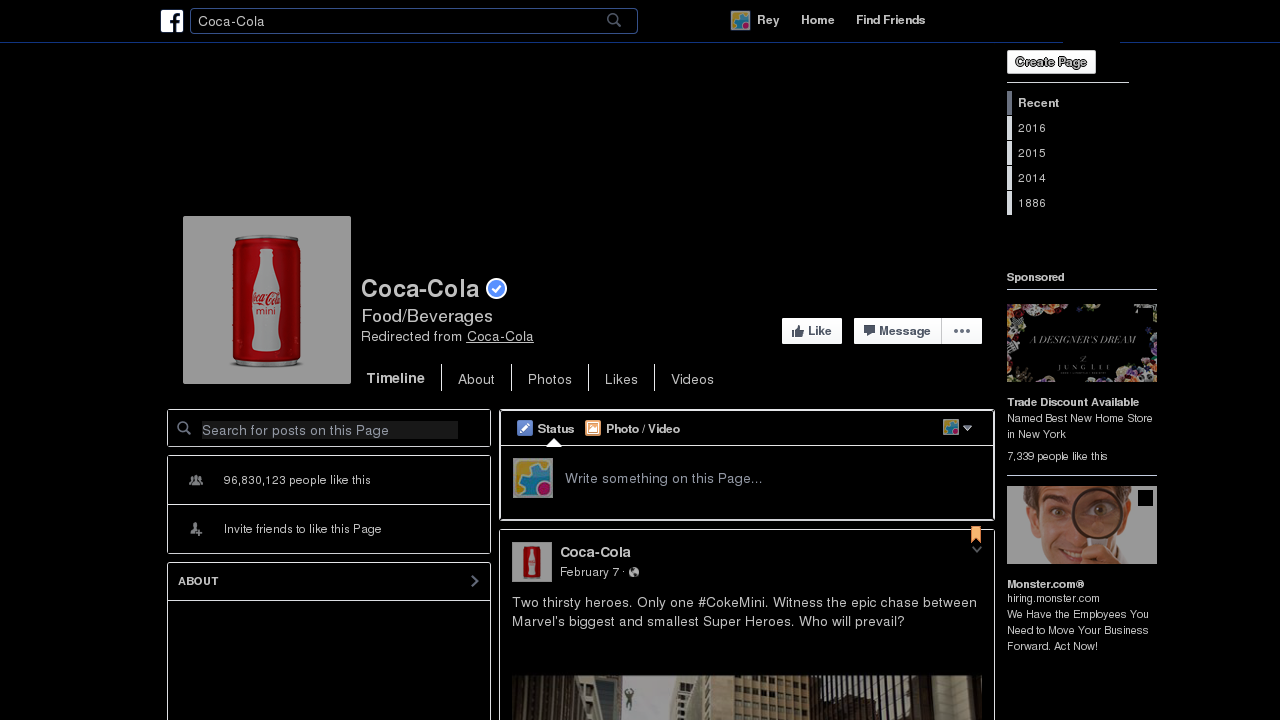Click the Status pencil icon
The height and width of the screenshot is (720, 1280).
point(525,428)
